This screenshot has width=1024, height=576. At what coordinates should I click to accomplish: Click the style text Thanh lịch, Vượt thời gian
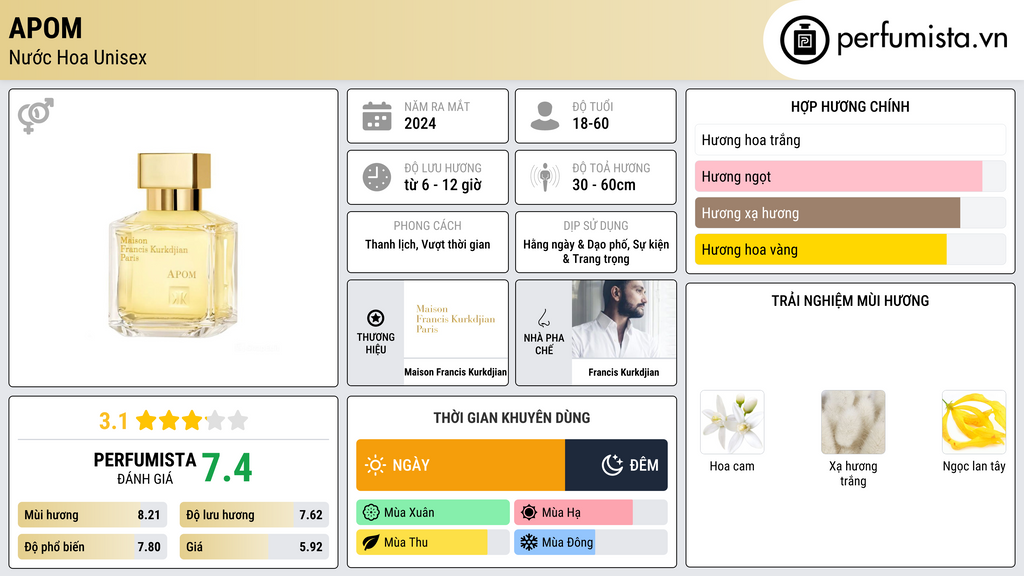428,245
